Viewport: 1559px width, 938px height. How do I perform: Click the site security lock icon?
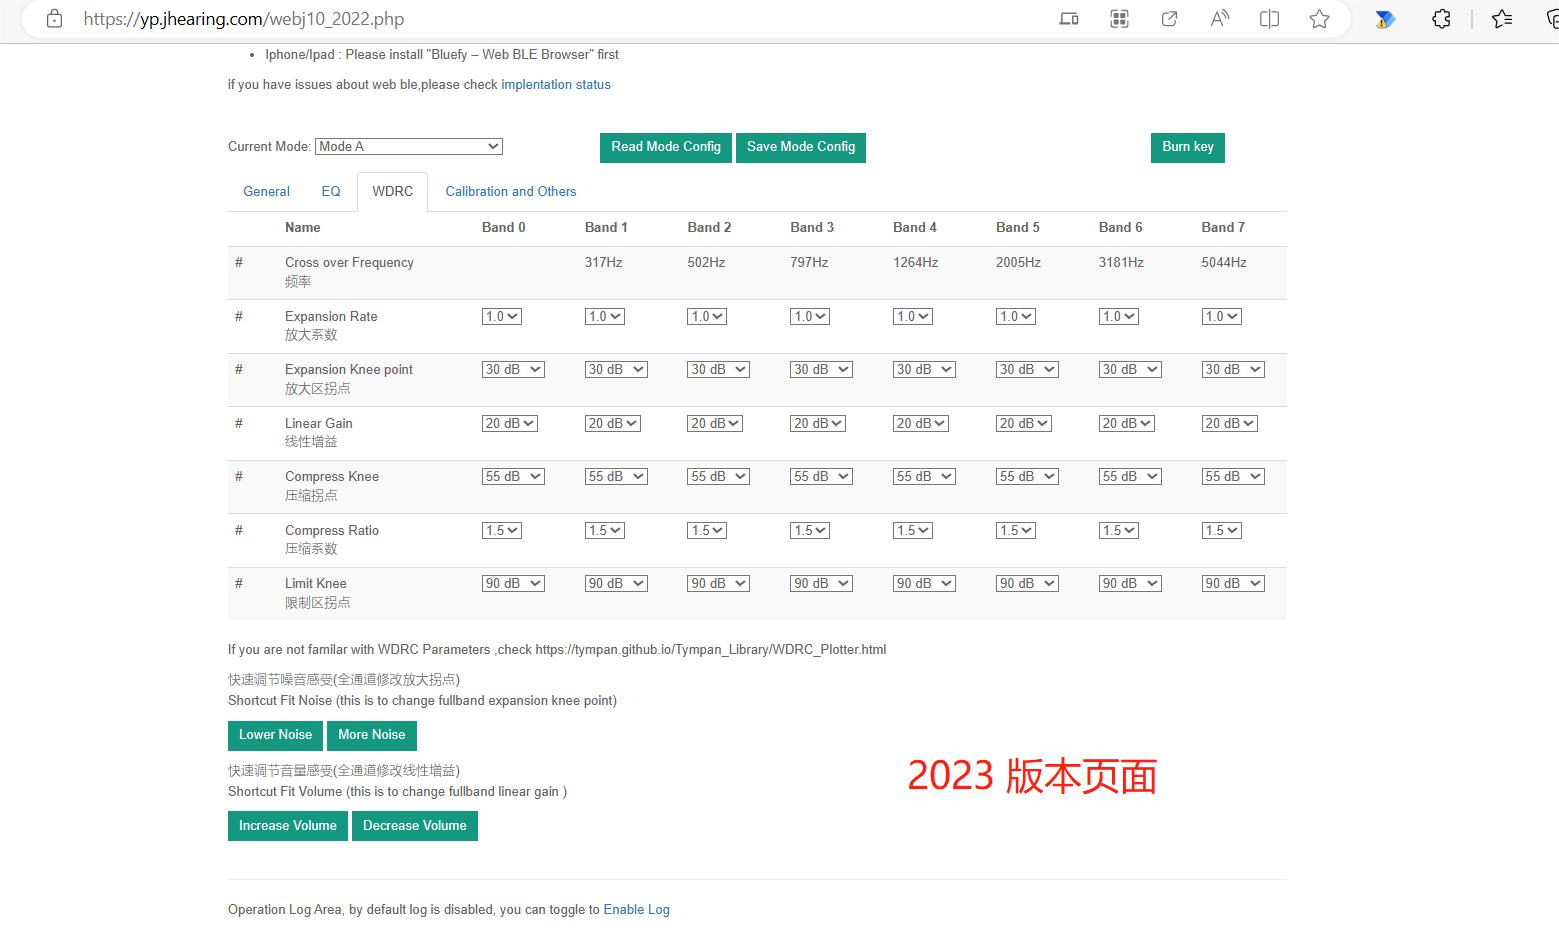[55, 19]
